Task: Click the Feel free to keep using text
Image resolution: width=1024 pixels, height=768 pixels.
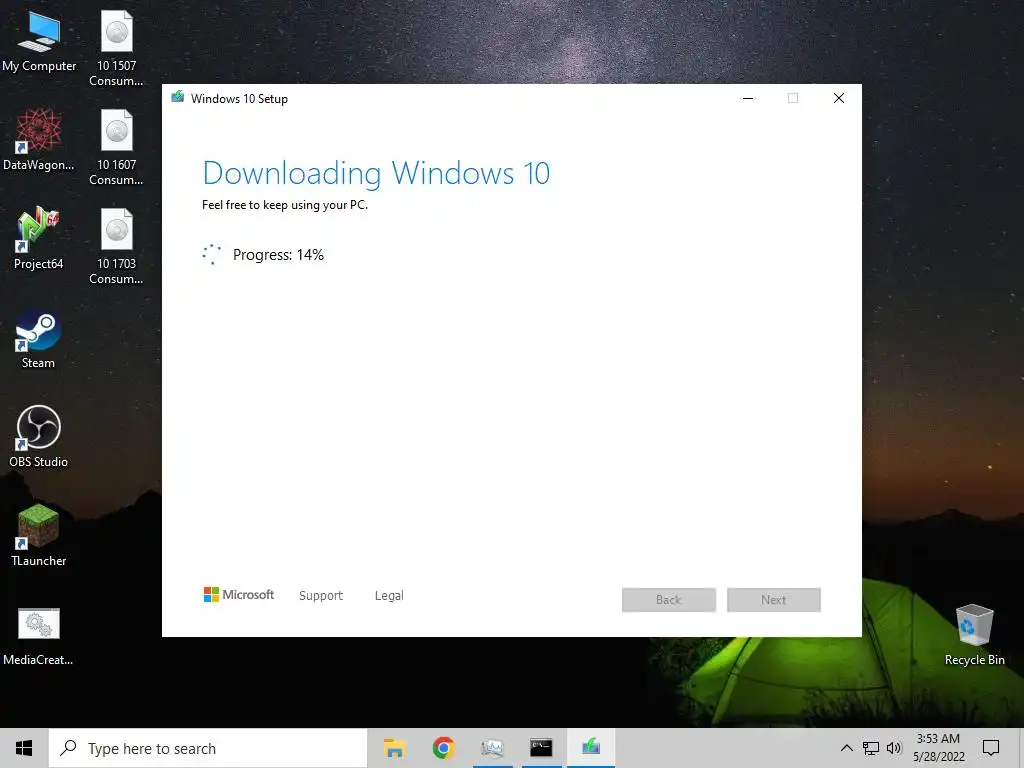Action: pos(285,205)
